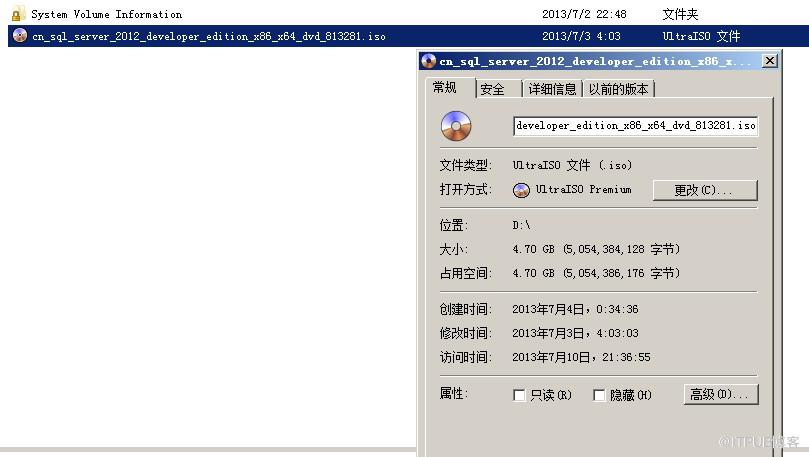Click the disc icon in dialog title bar

coord(428,61)
